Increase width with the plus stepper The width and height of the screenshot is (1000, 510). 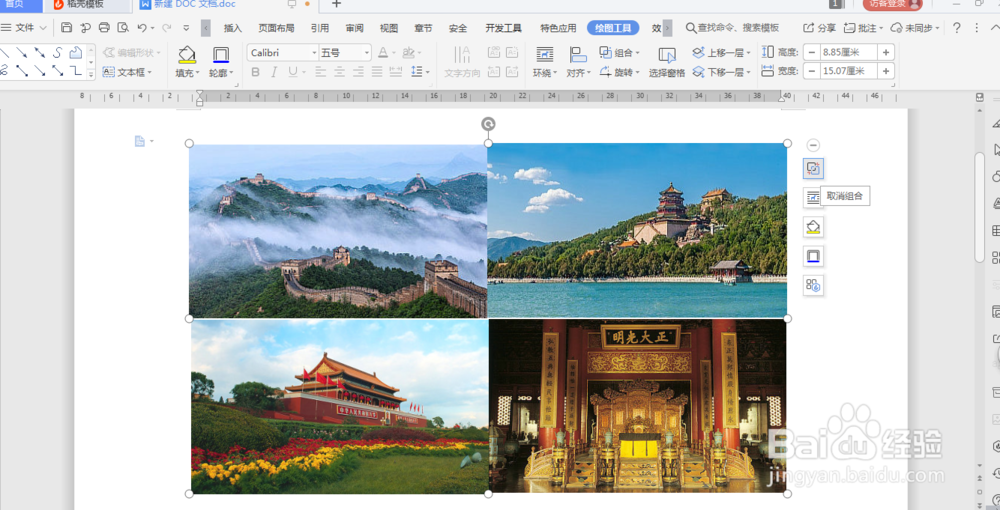point(886,71)
